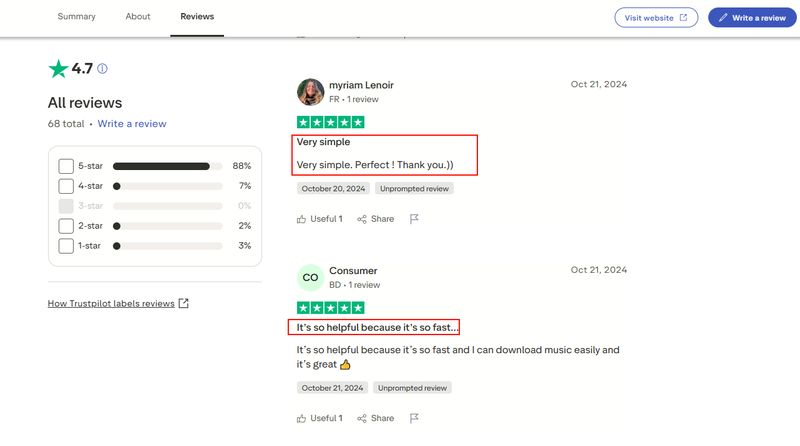Select the Reviews tab
This screenshot has width=800, height=446.
coord(197,16)
